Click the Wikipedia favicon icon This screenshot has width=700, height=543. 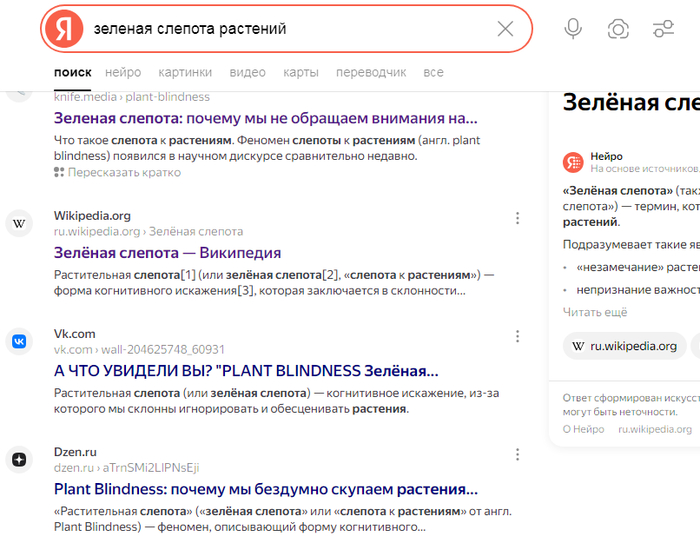19,223
